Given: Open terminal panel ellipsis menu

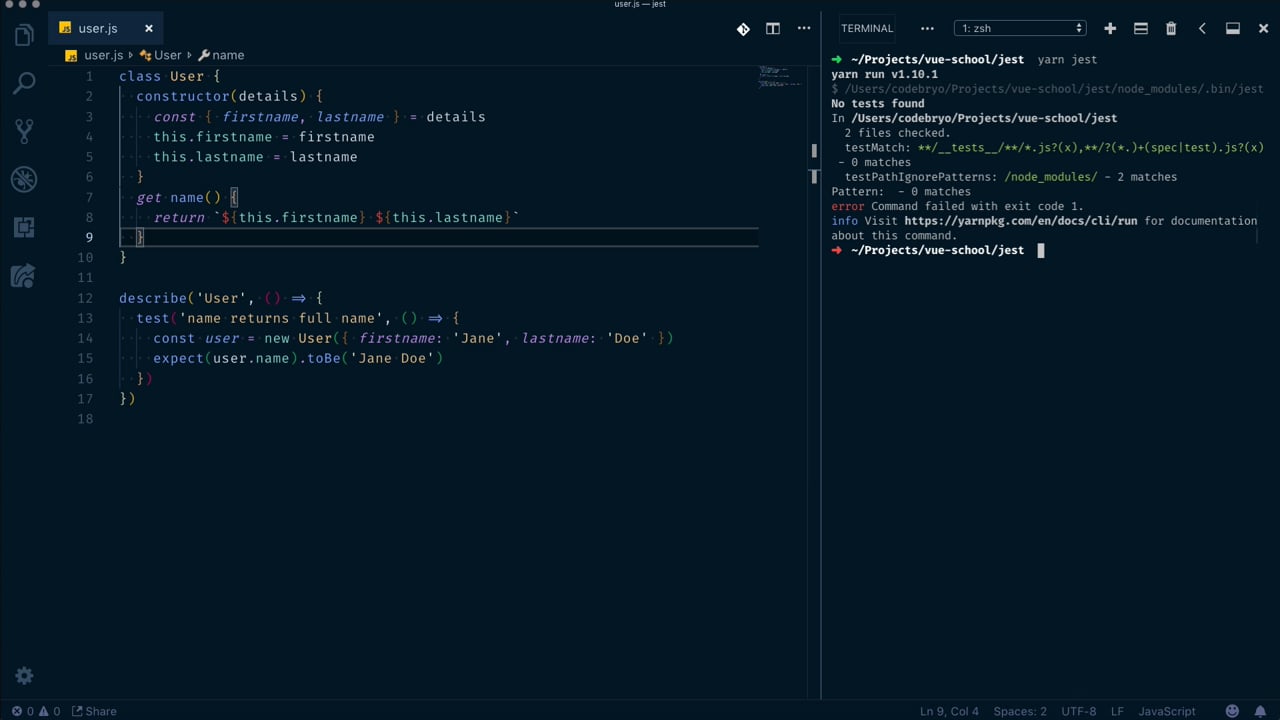Looking at the screenshot, I should click(927, 29).
